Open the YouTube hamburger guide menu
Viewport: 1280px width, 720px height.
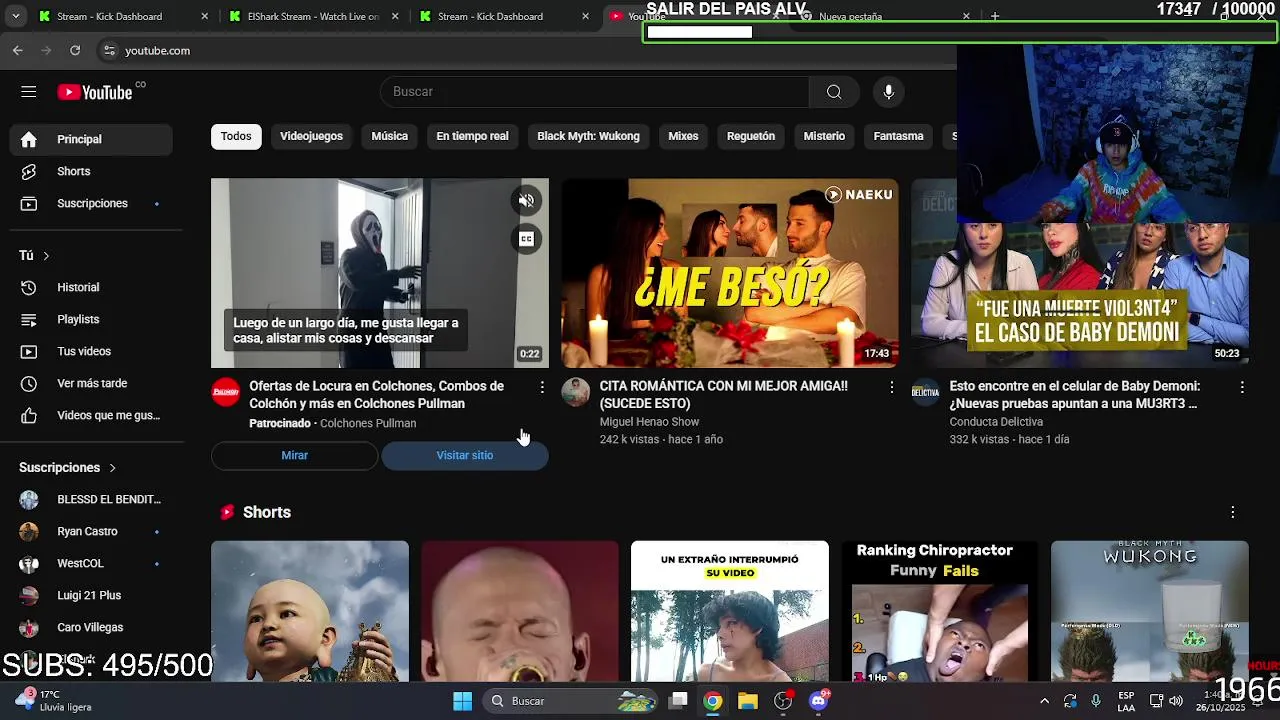coord(28,92)
